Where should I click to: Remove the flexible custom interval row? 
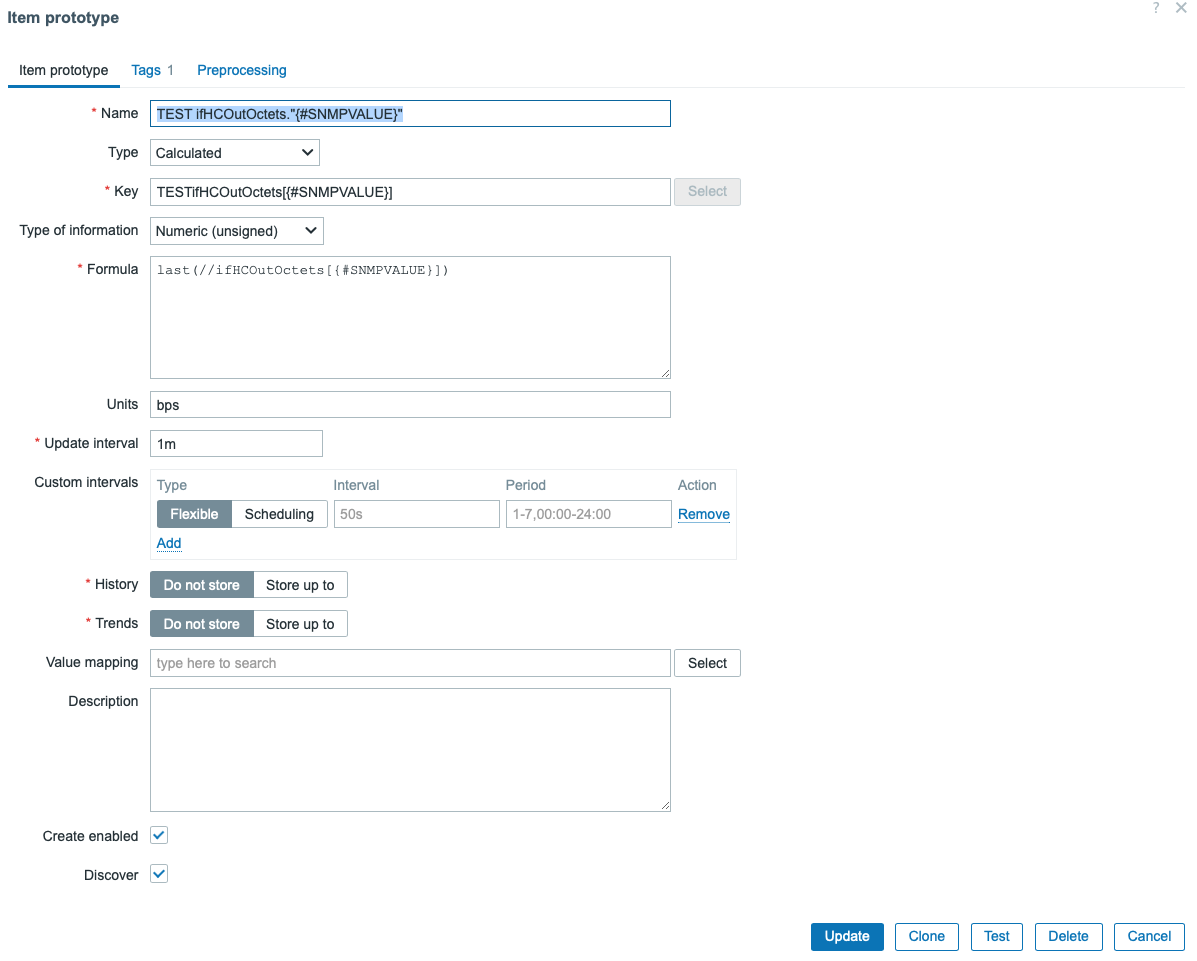click(x=704, y=514)
